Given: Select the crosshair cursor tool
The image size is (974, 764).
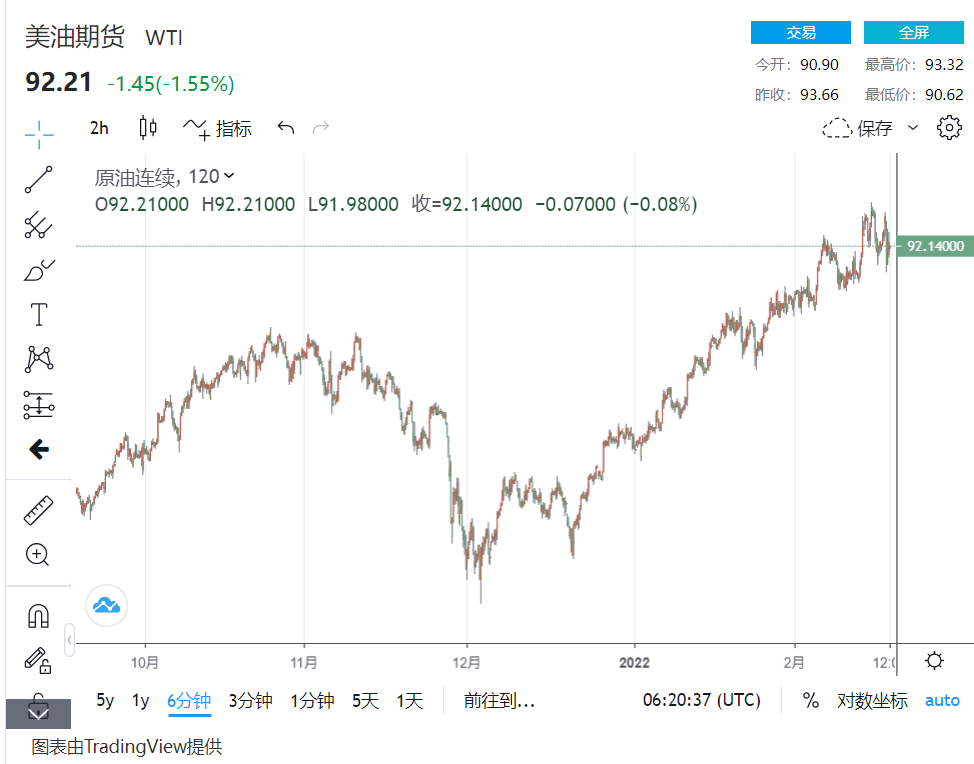Looking at the screenshot, I should click(x=39, y=133).
